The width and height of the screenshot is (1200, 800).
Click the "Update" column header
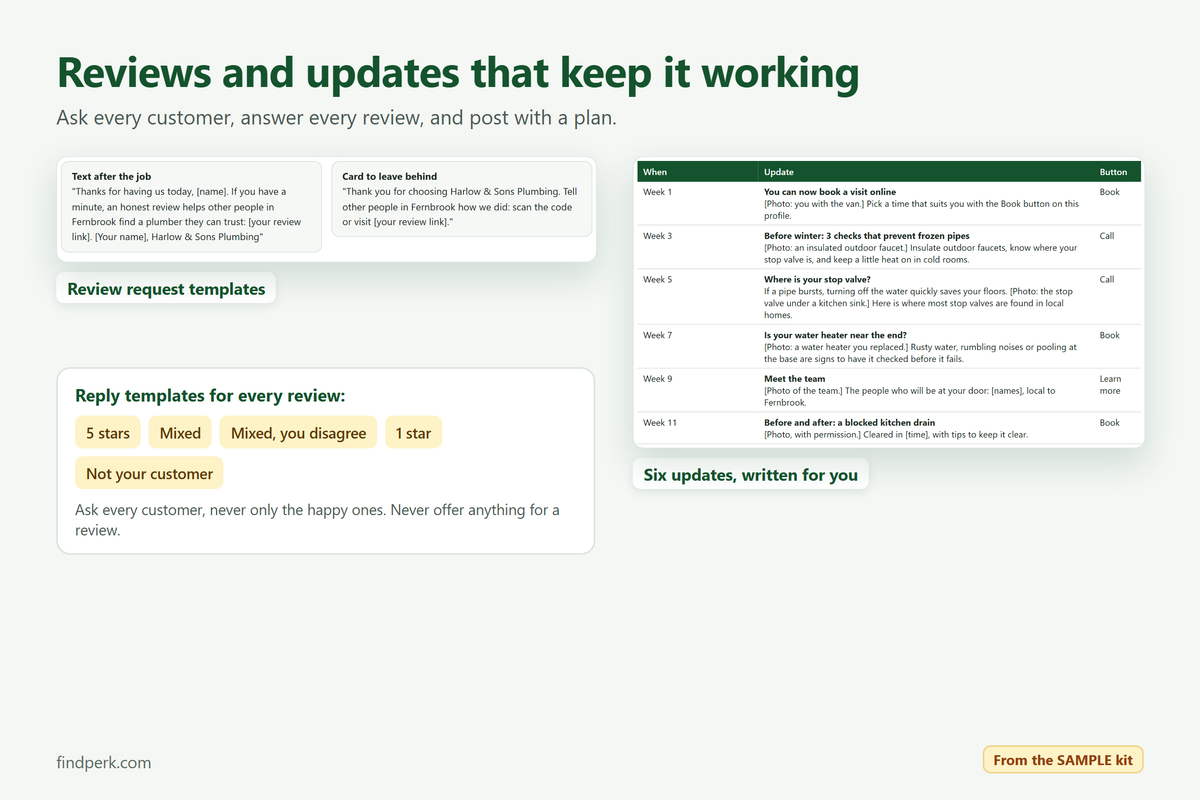click(926, 172)
